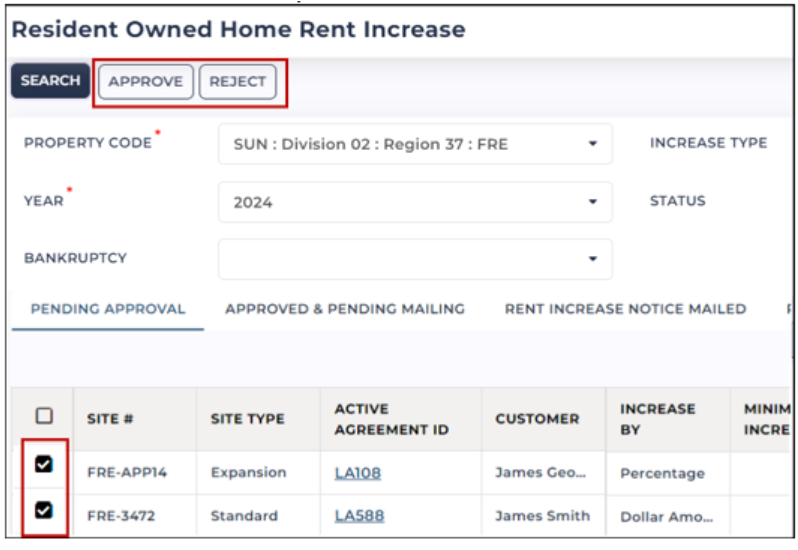Toggle the select-all header checkbox
798x550 pixels.
[44, 416]
